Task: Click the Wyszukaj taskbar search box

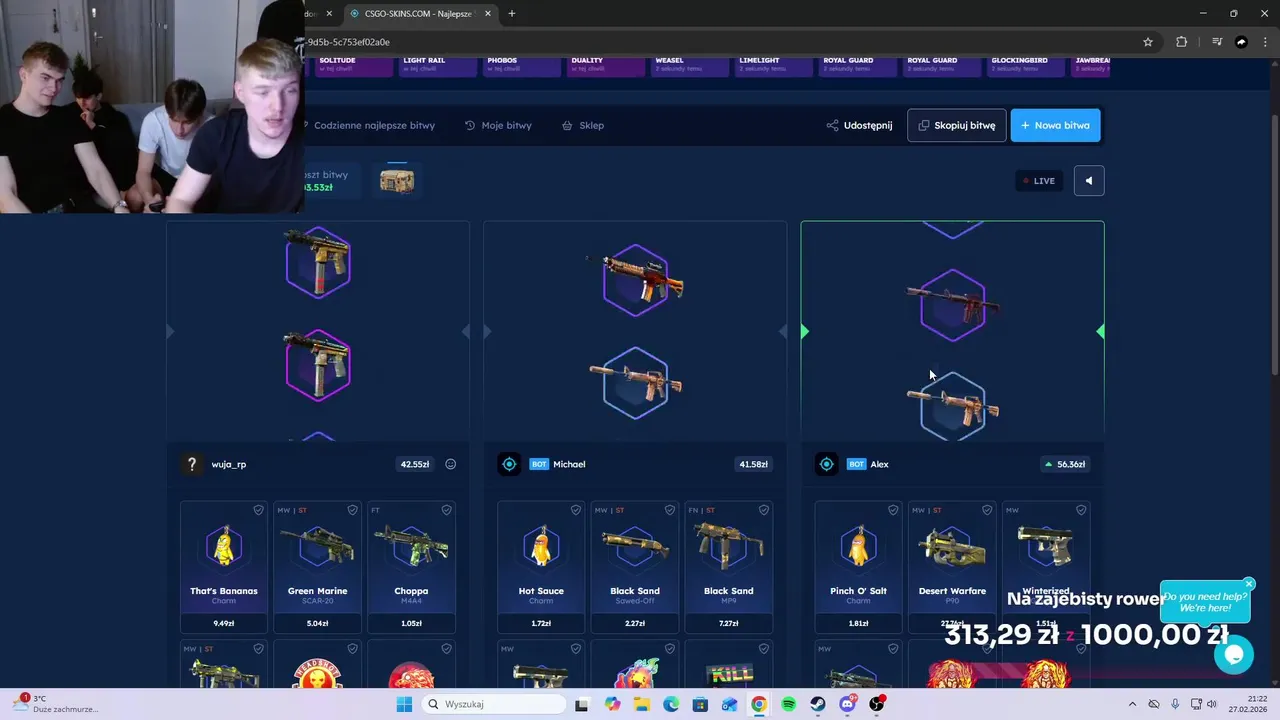Action: point(493,704)
